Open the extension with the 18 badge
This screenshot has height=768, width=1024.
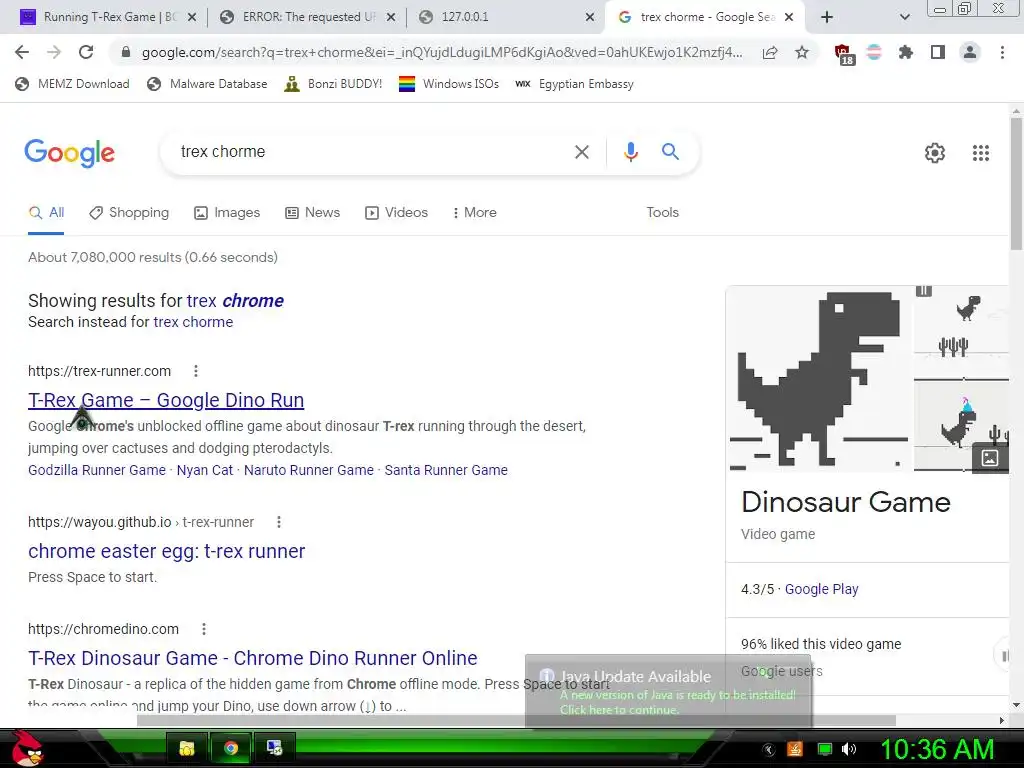(x=844, y=54)
